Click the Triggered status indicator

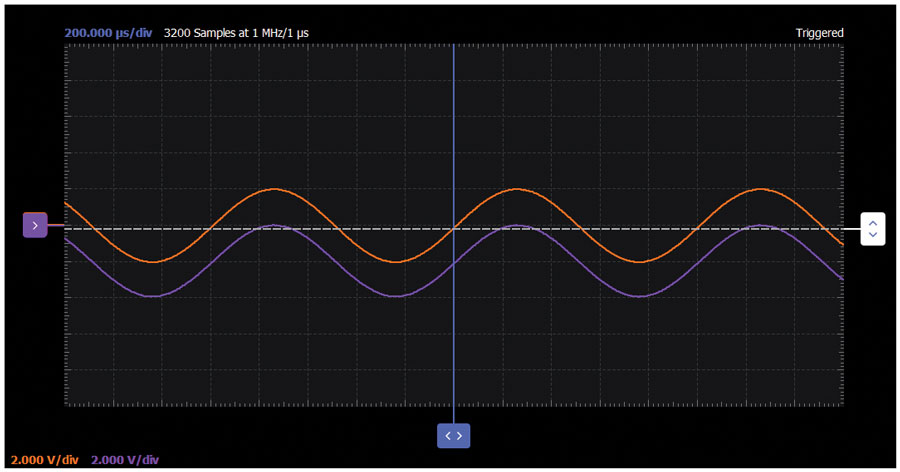click(x=819, y=33)
